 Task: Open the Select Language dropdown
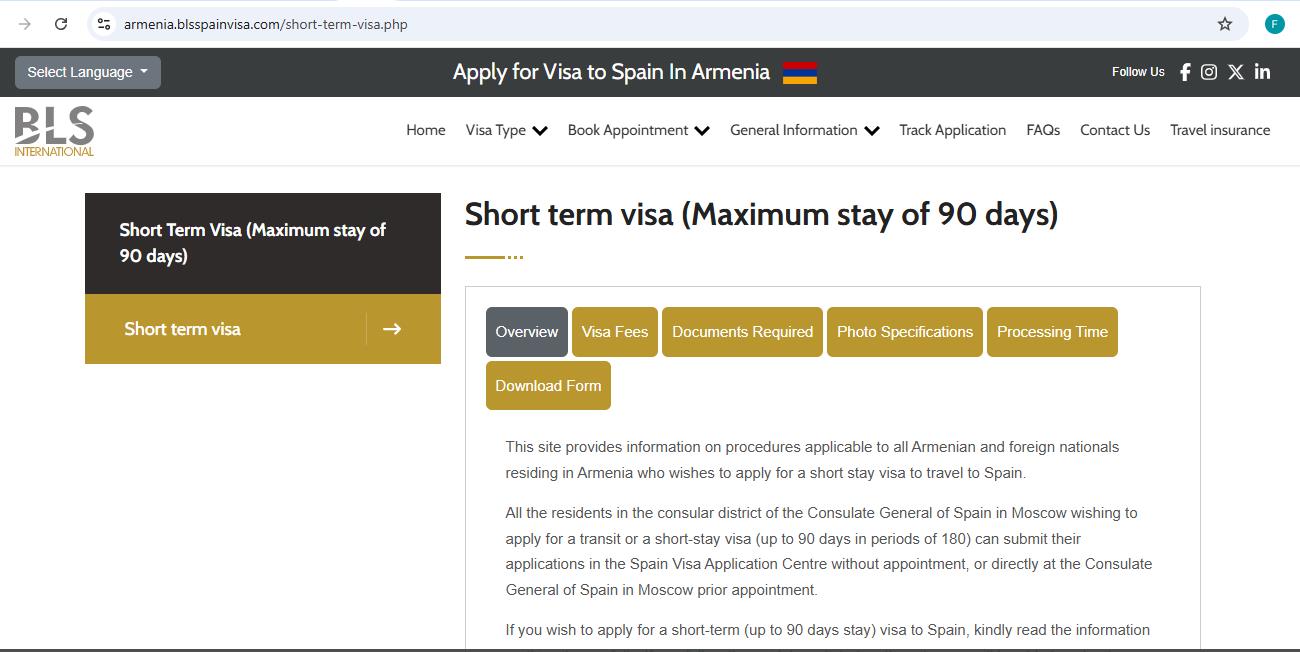tap(87, 71)
